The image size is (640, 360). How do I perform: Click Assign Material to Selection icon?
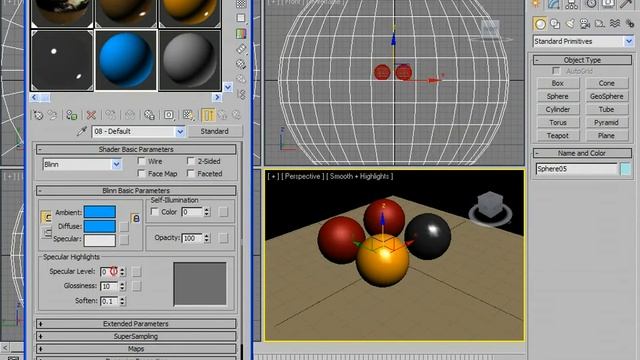tap(71, 115)
